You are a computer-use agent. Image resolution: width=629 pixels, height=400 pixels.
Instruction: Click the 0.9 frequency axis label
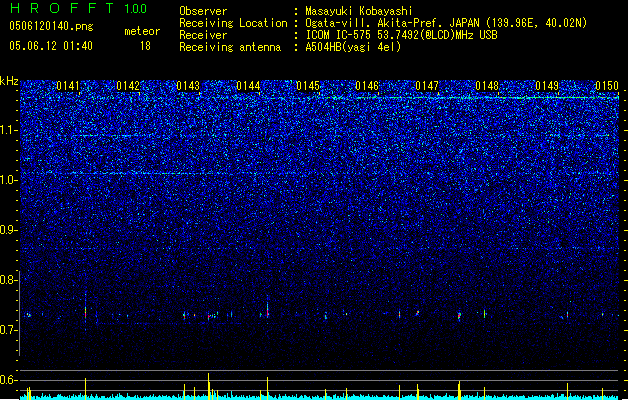pos(8,230)
